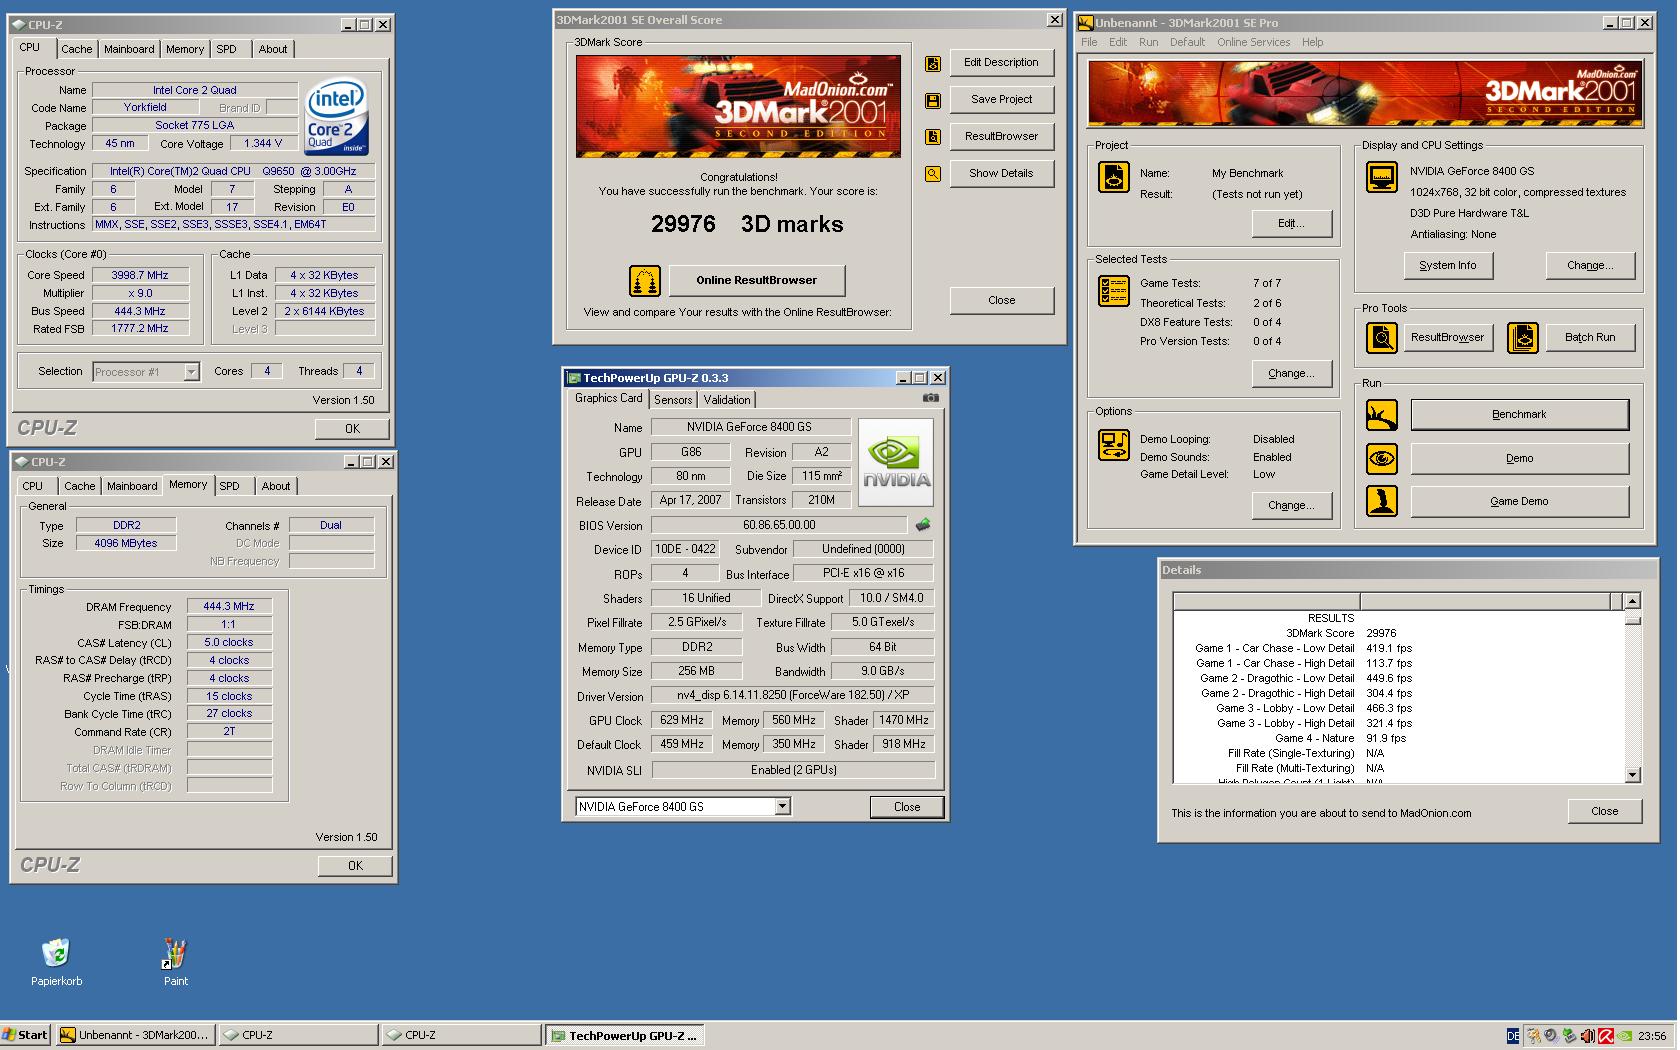Open the Help menu in 3DMark2001
The width and height of the screenshot is (1680, 1050).
1312,42
